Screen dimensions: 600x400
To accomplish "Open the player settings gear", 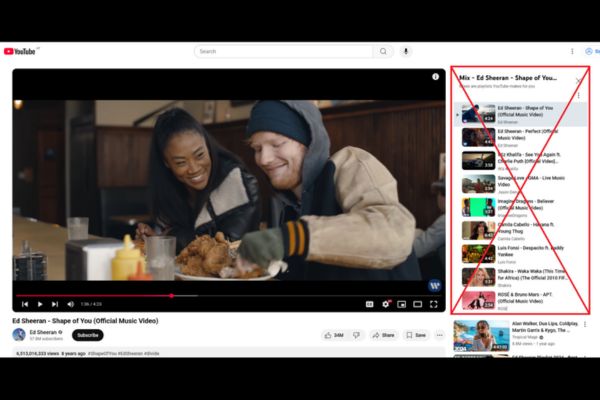I will [386, 304].
